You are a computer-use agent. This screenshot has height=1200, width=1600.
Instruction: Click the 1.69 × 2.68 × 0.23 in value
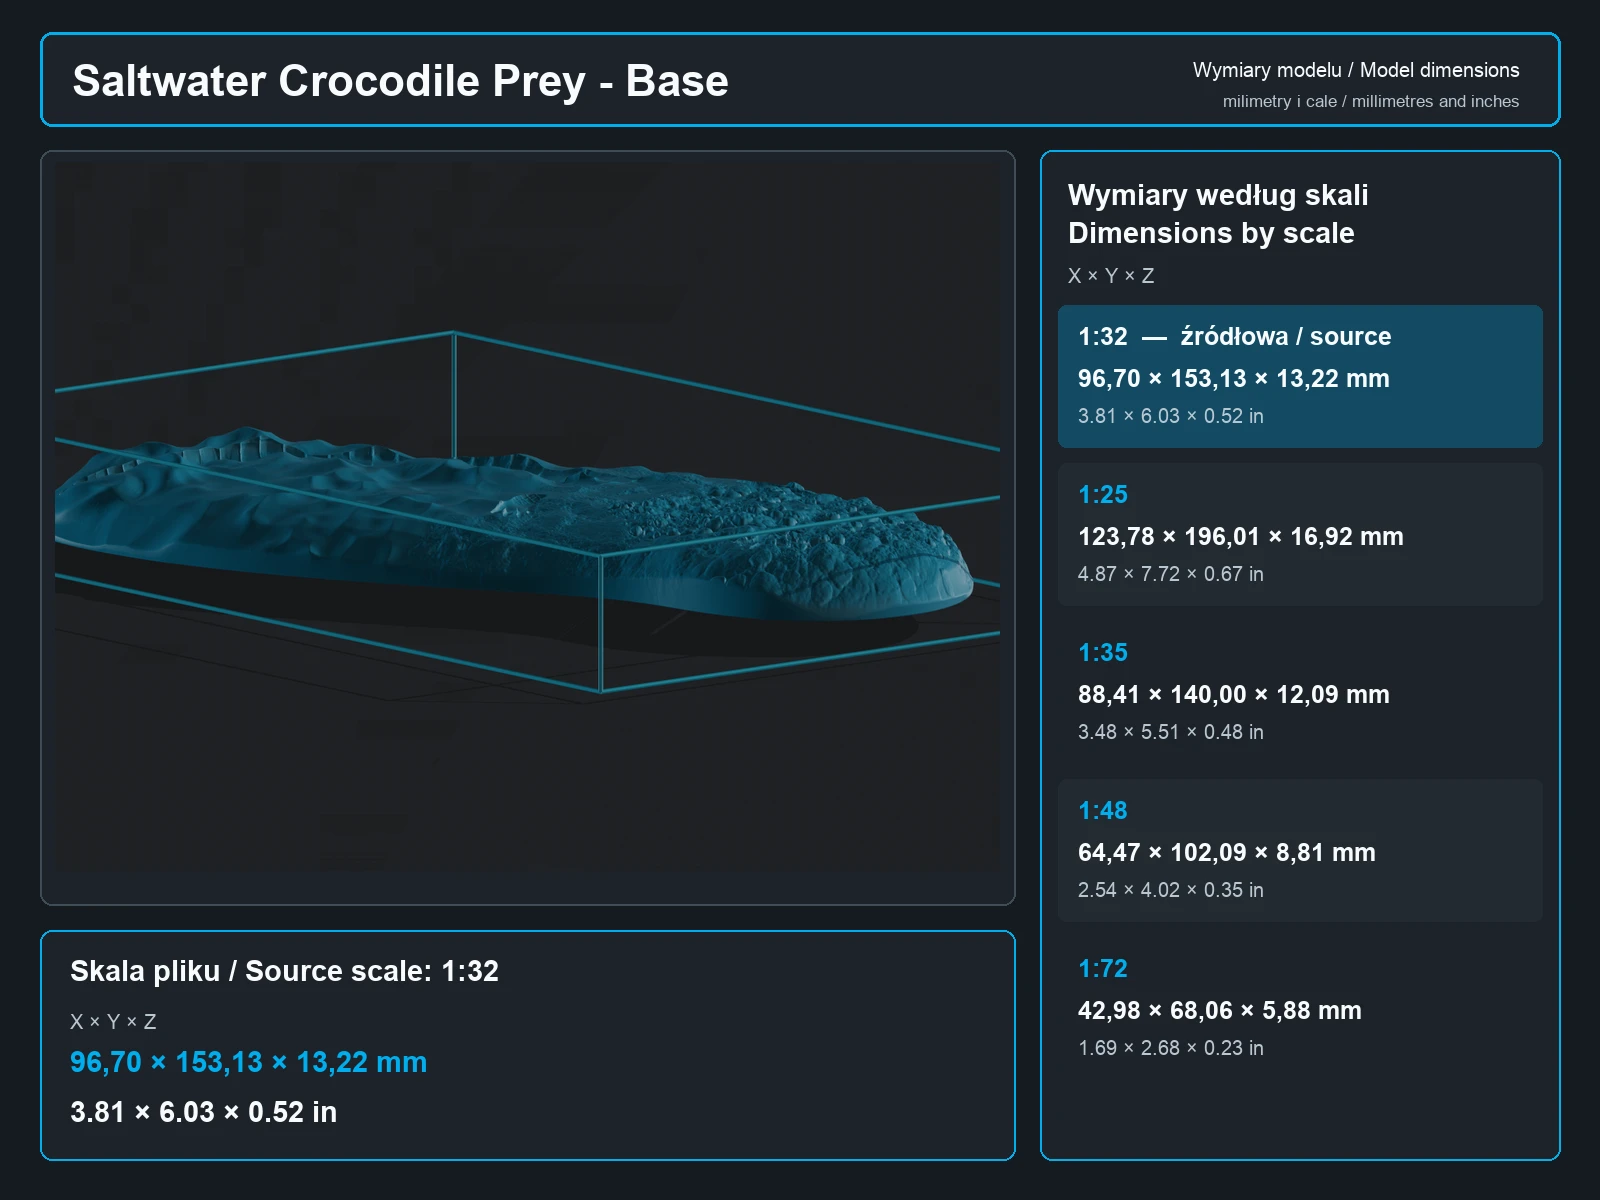click(1170, 1048)
